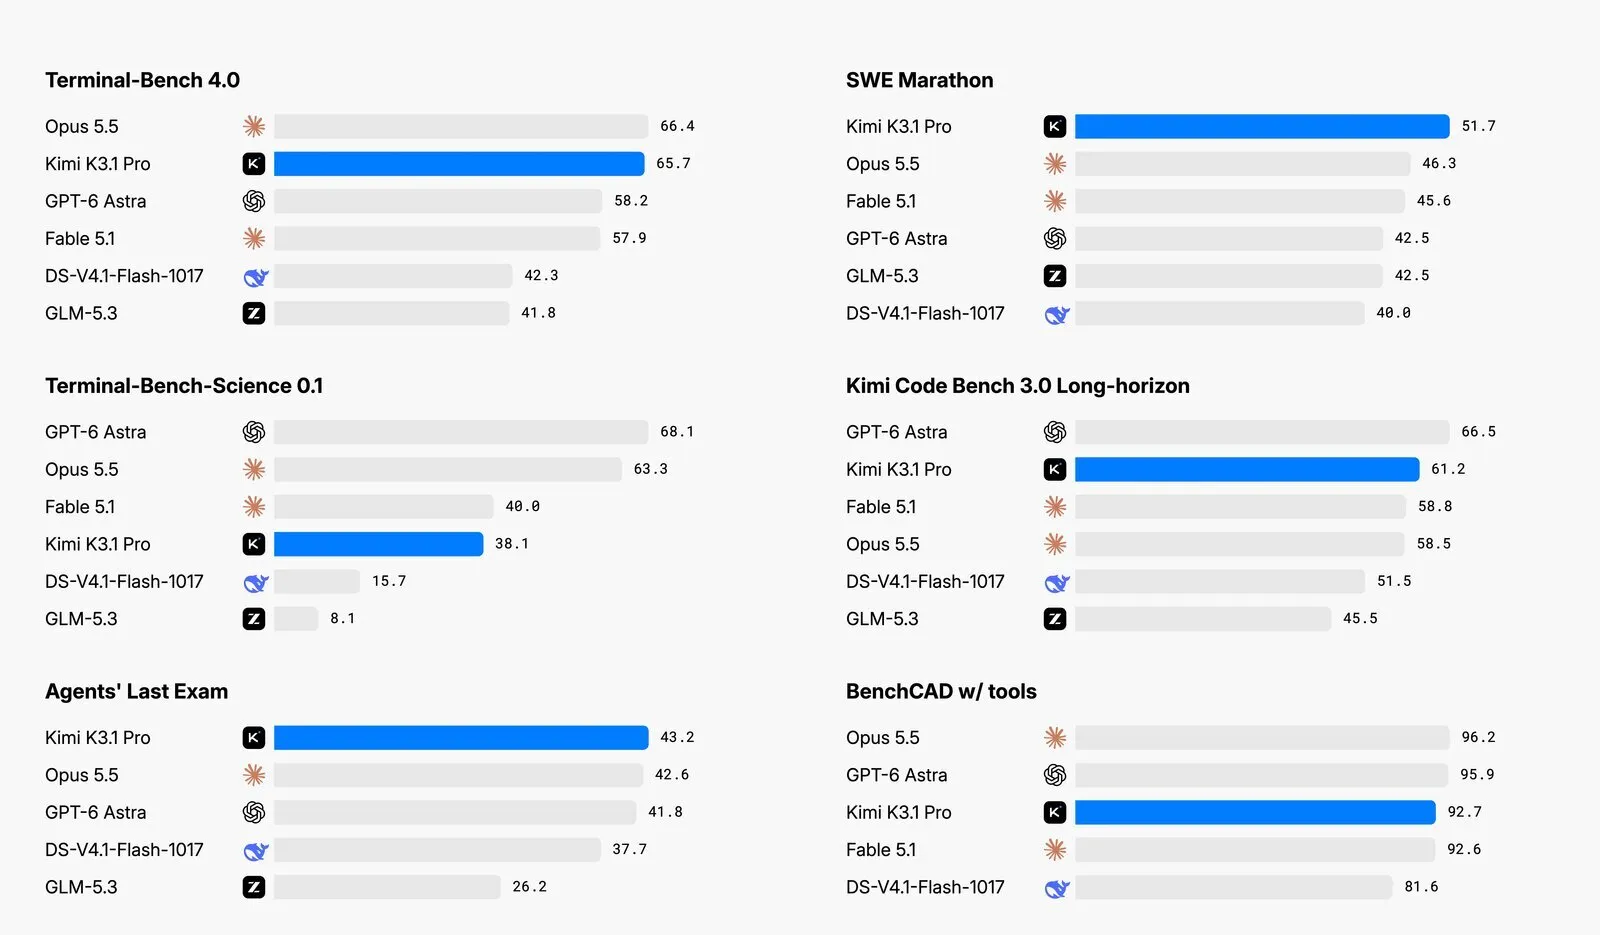Click the OpenAI logo beside GPT-6 Astra in Terminal-Bench 4.0
Screen dimensions: 1600x935
point(254,201)
